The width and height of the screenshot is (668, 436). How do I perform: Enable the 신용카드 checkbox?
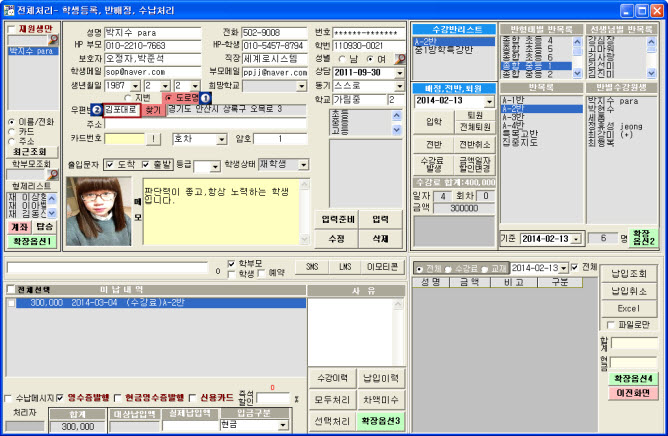coord(193,398)
